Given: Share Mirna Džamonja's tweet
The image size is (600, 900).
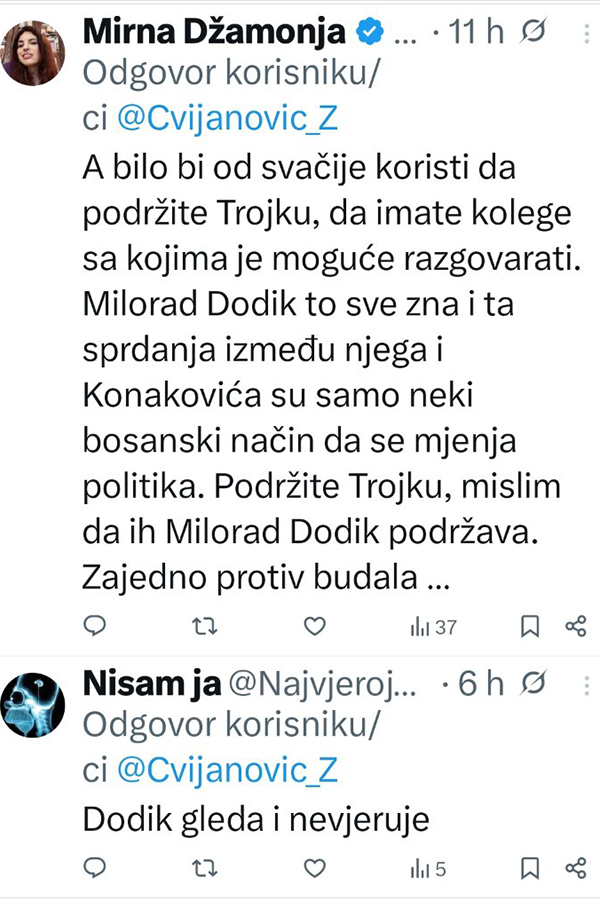Looking at the screenshot, I should pos(575,626).
